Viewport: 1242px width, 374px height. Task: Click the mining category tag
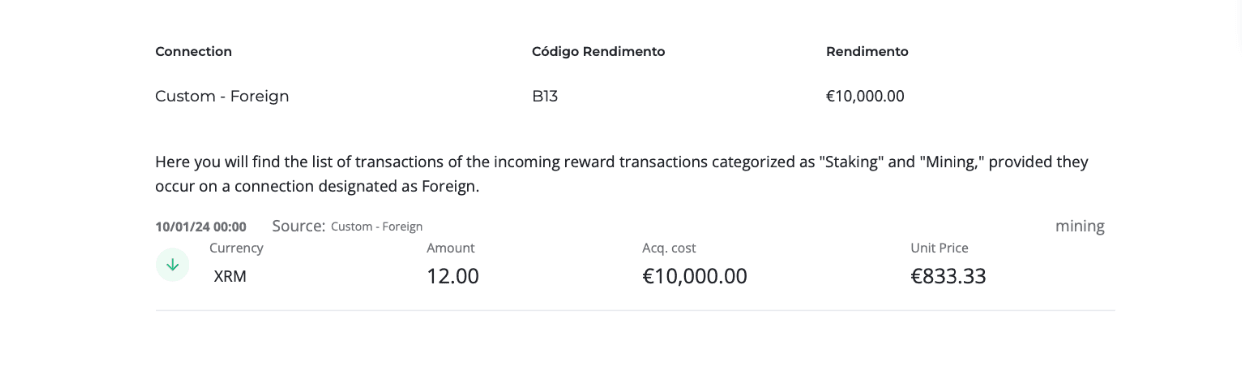click(x=1080, y=226)
